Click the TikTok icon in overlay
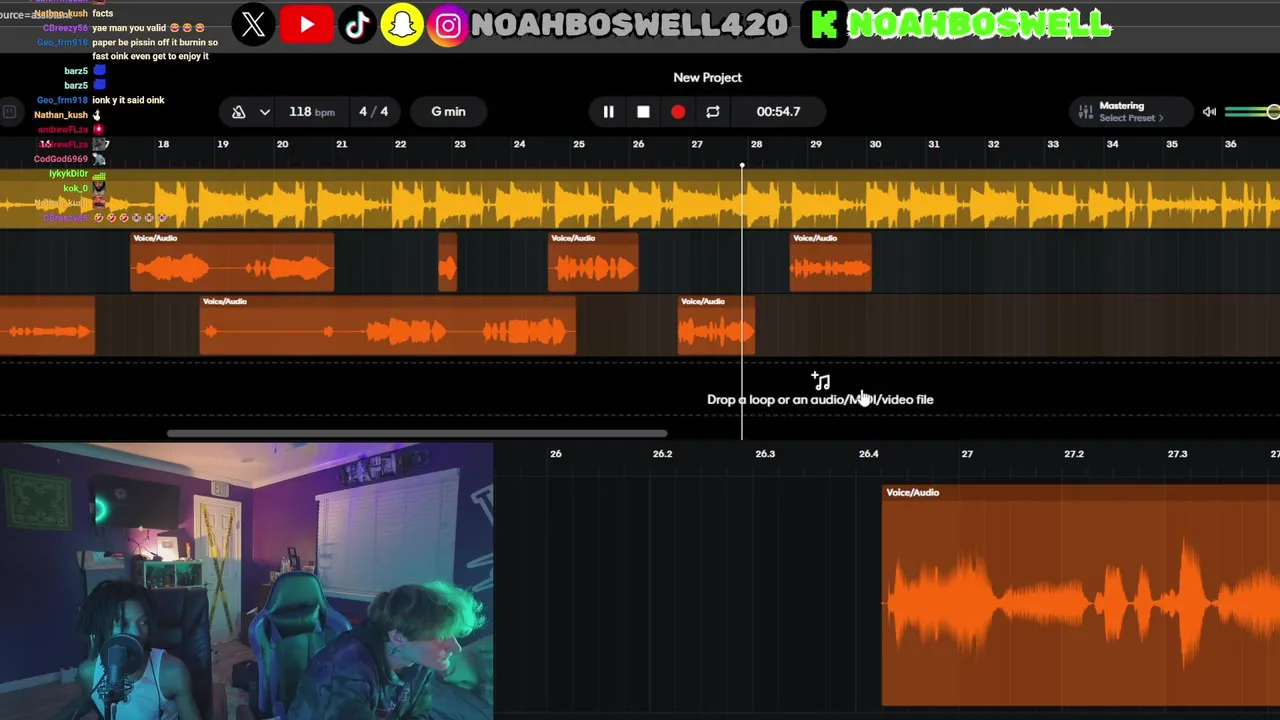Viewport: 1280px width, 720px height. pos(357,25)
